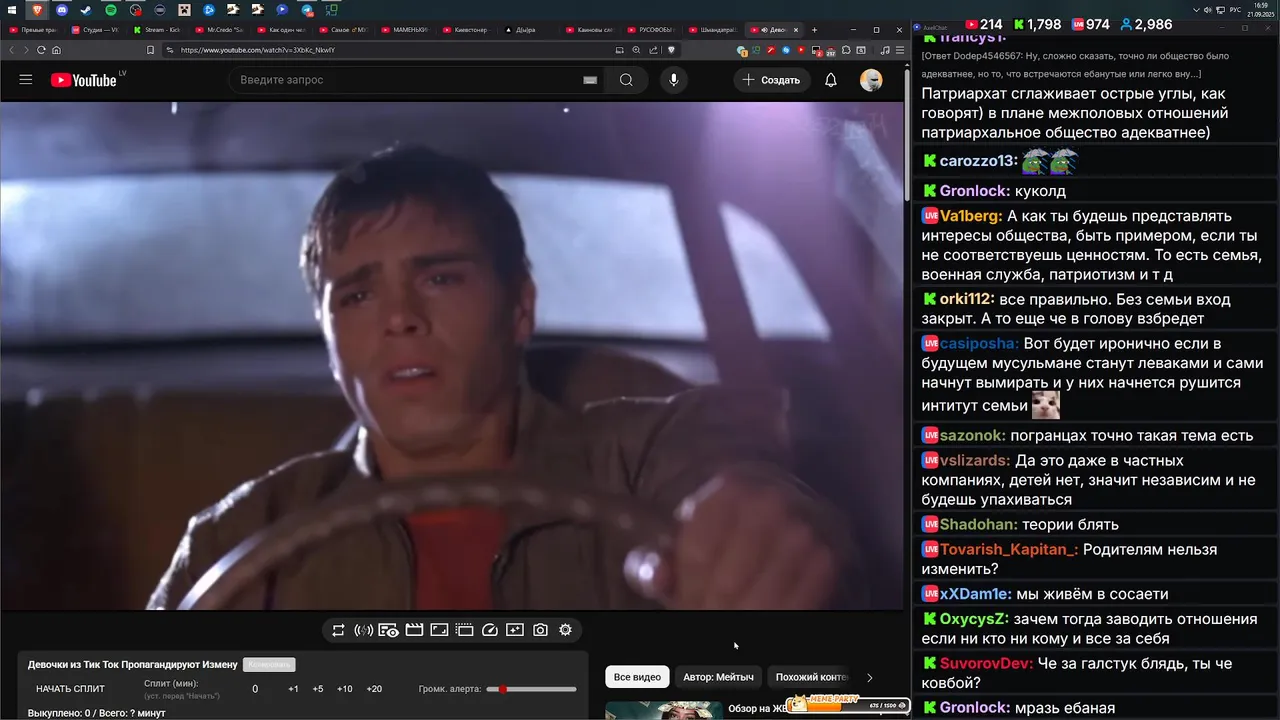Select the Автор: Мейтыч filter chip
This screenshot has width=1280, height=720.
718,677
